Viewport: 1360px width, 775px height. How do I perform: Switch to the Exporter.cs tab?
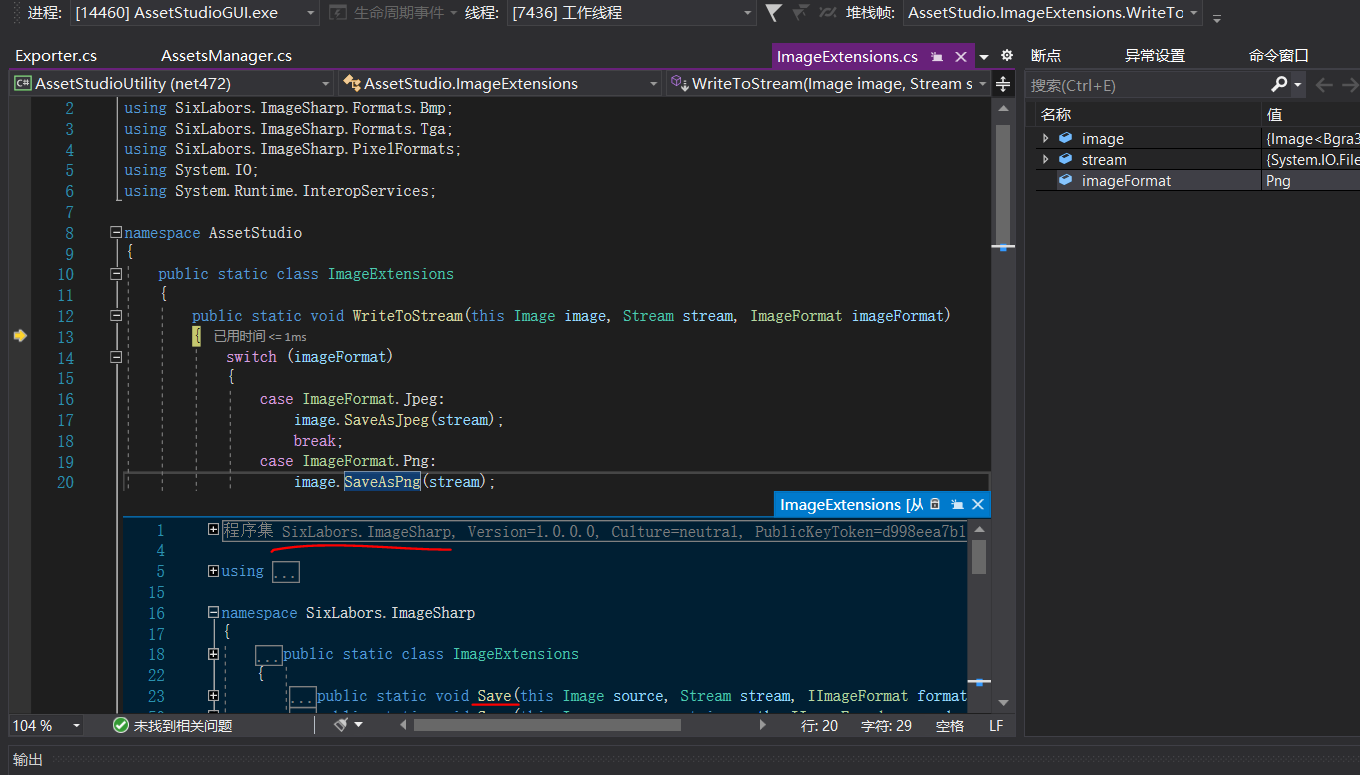(x=56, y=56)
